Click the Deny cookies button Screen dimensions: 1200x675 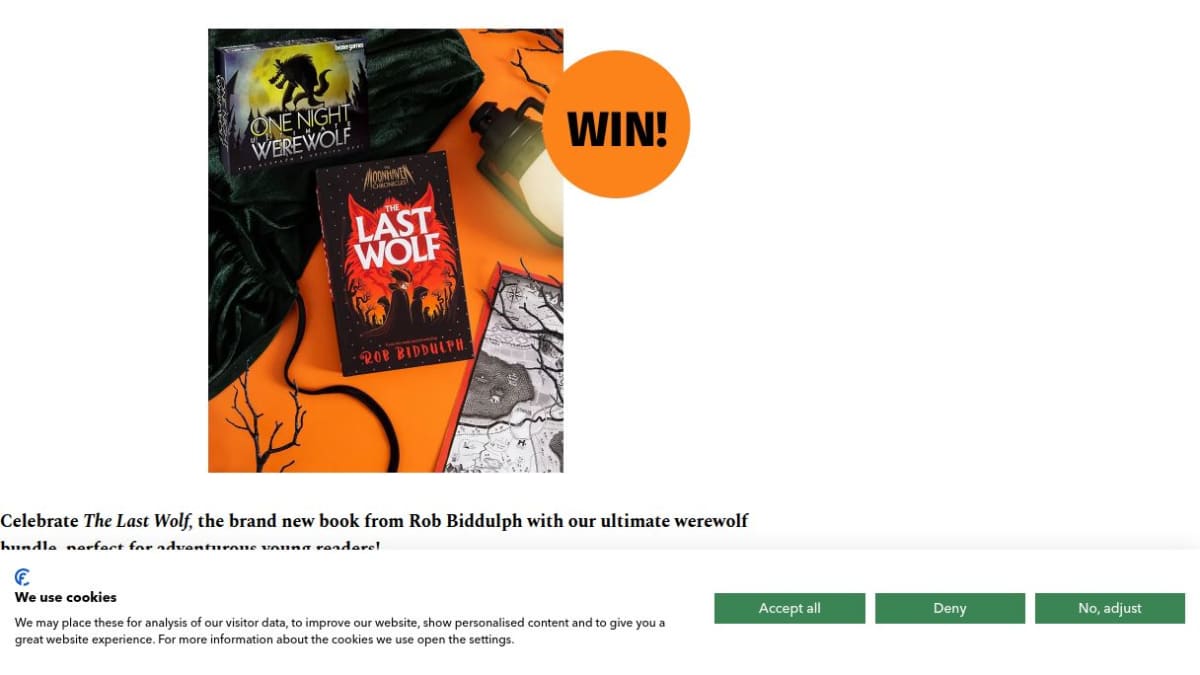[950, 608]
